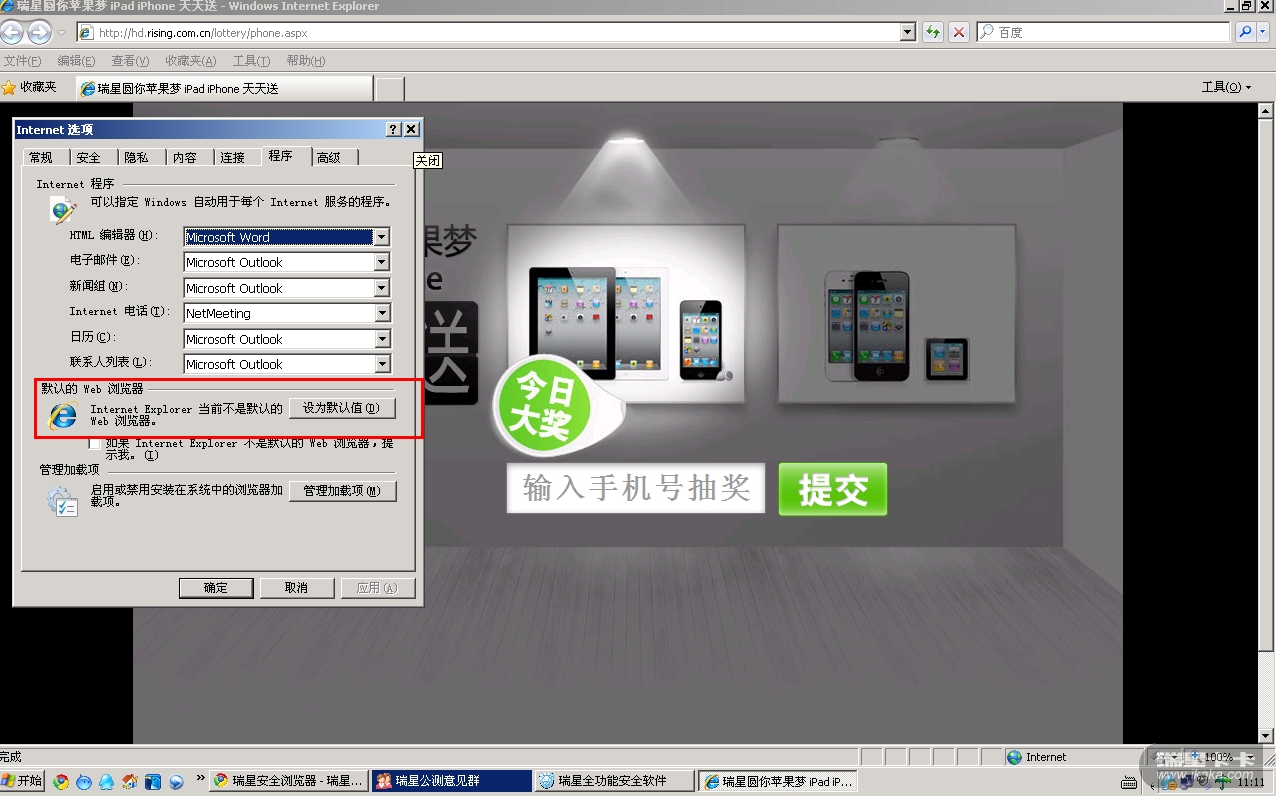This screenshot has height=796, width=1276.
Task: Switch to 瑞星安全浏览器 taskbar window
Action: (288, 781)
